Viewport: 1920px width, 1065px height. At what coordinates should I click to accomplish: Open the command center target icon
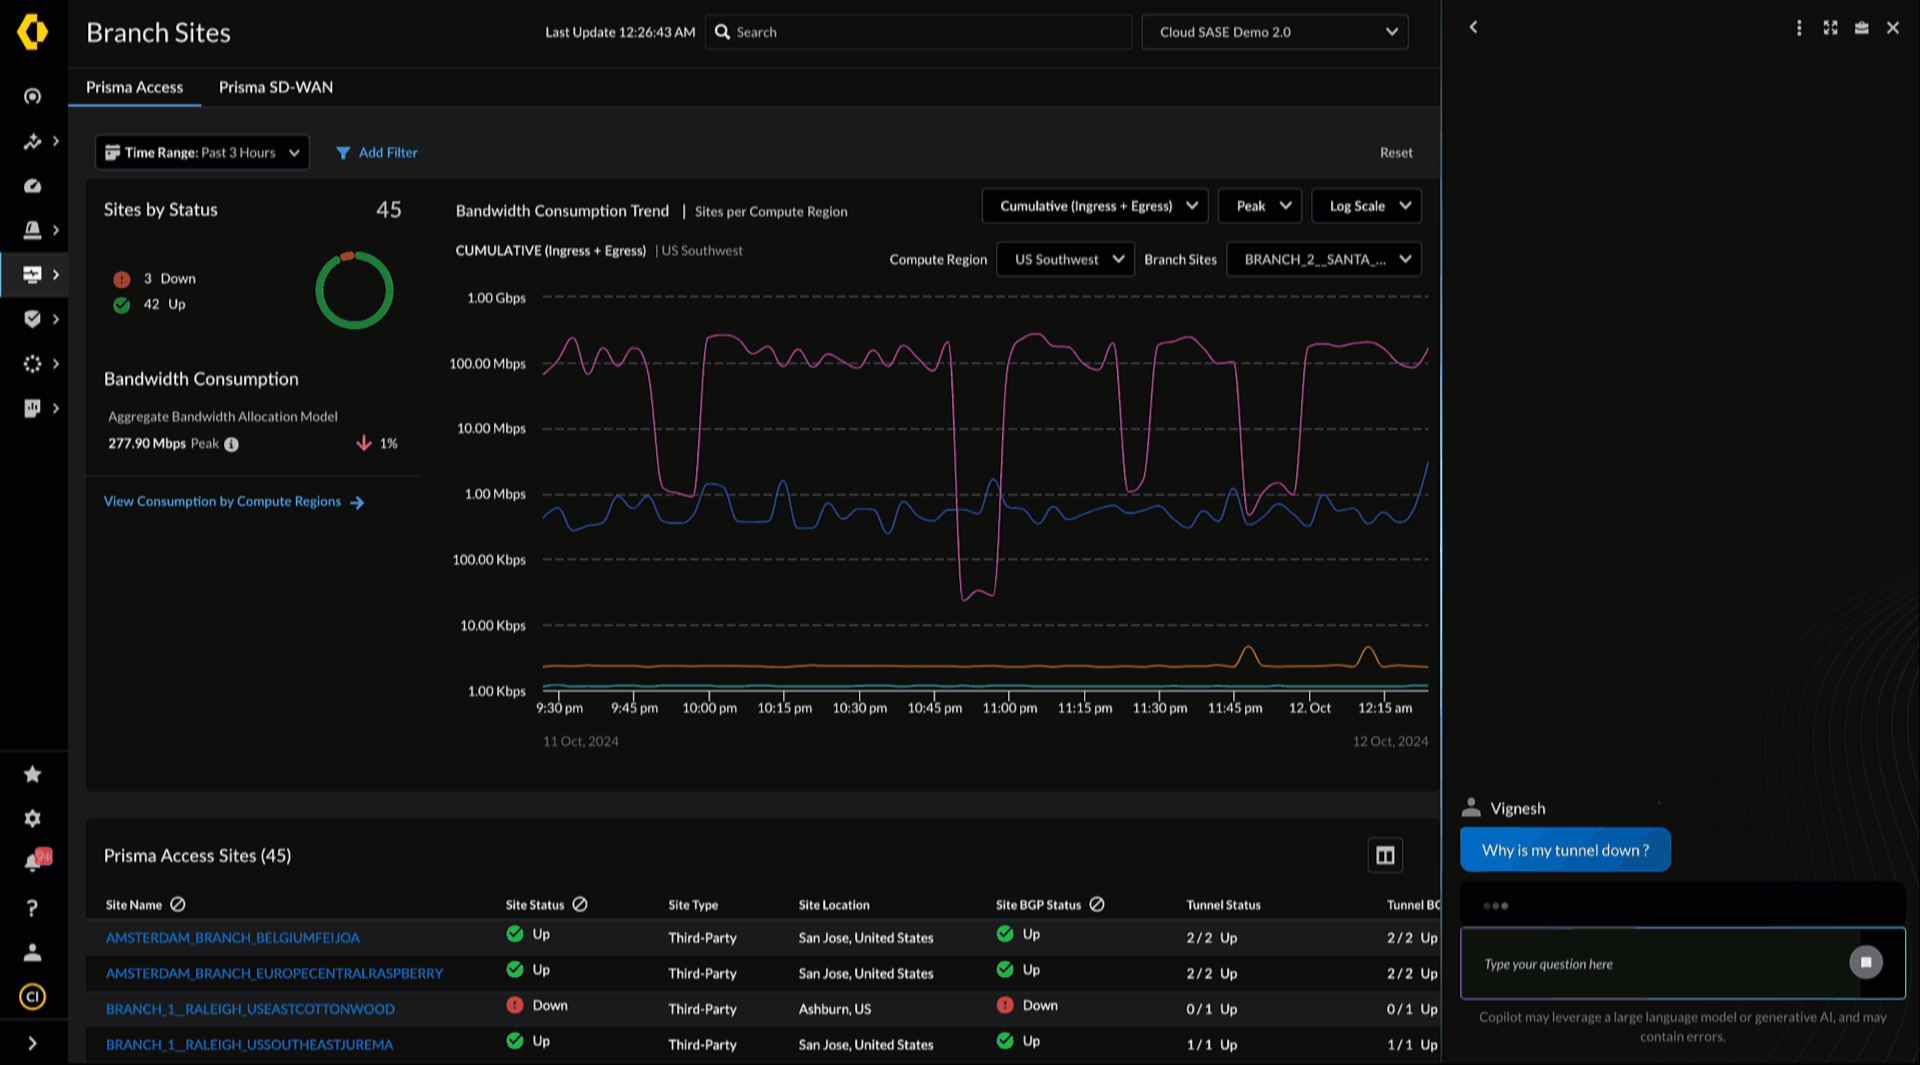click(x=32, y=96)
